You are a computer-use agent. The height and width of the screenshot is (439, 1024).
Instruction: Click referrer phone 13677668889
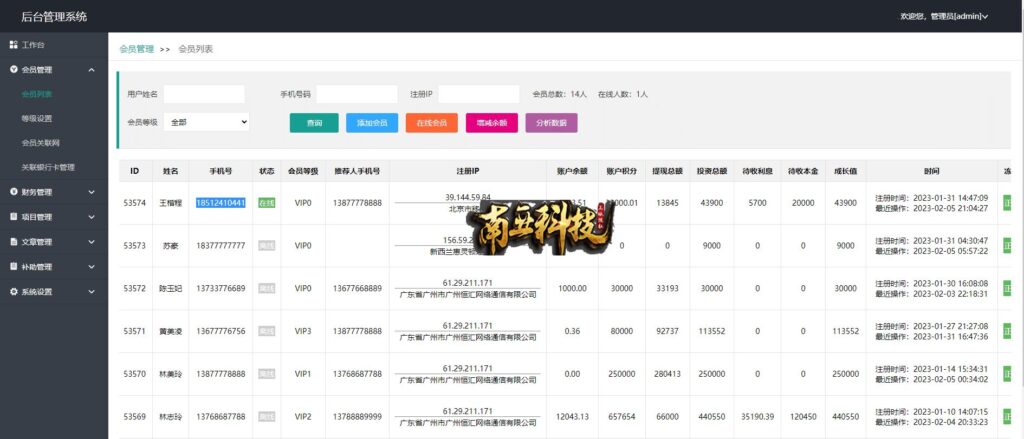(357, 288)
